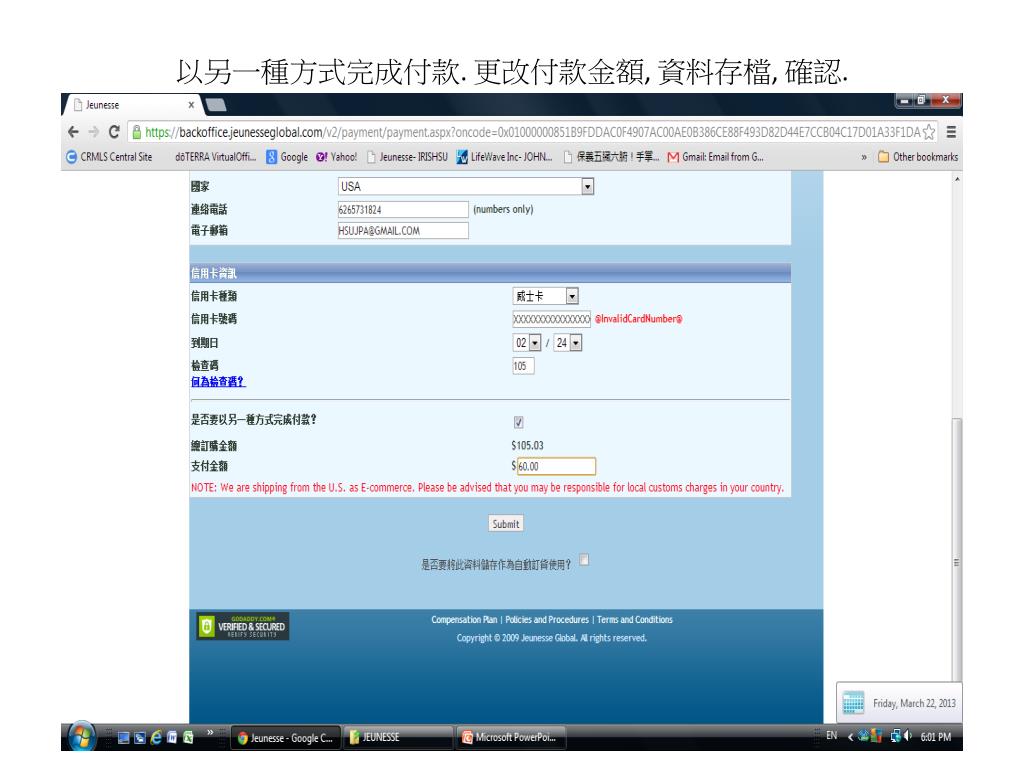The image size is (1024, 768).
Task: Click the Submit button
Action: (x=505, y=524)
